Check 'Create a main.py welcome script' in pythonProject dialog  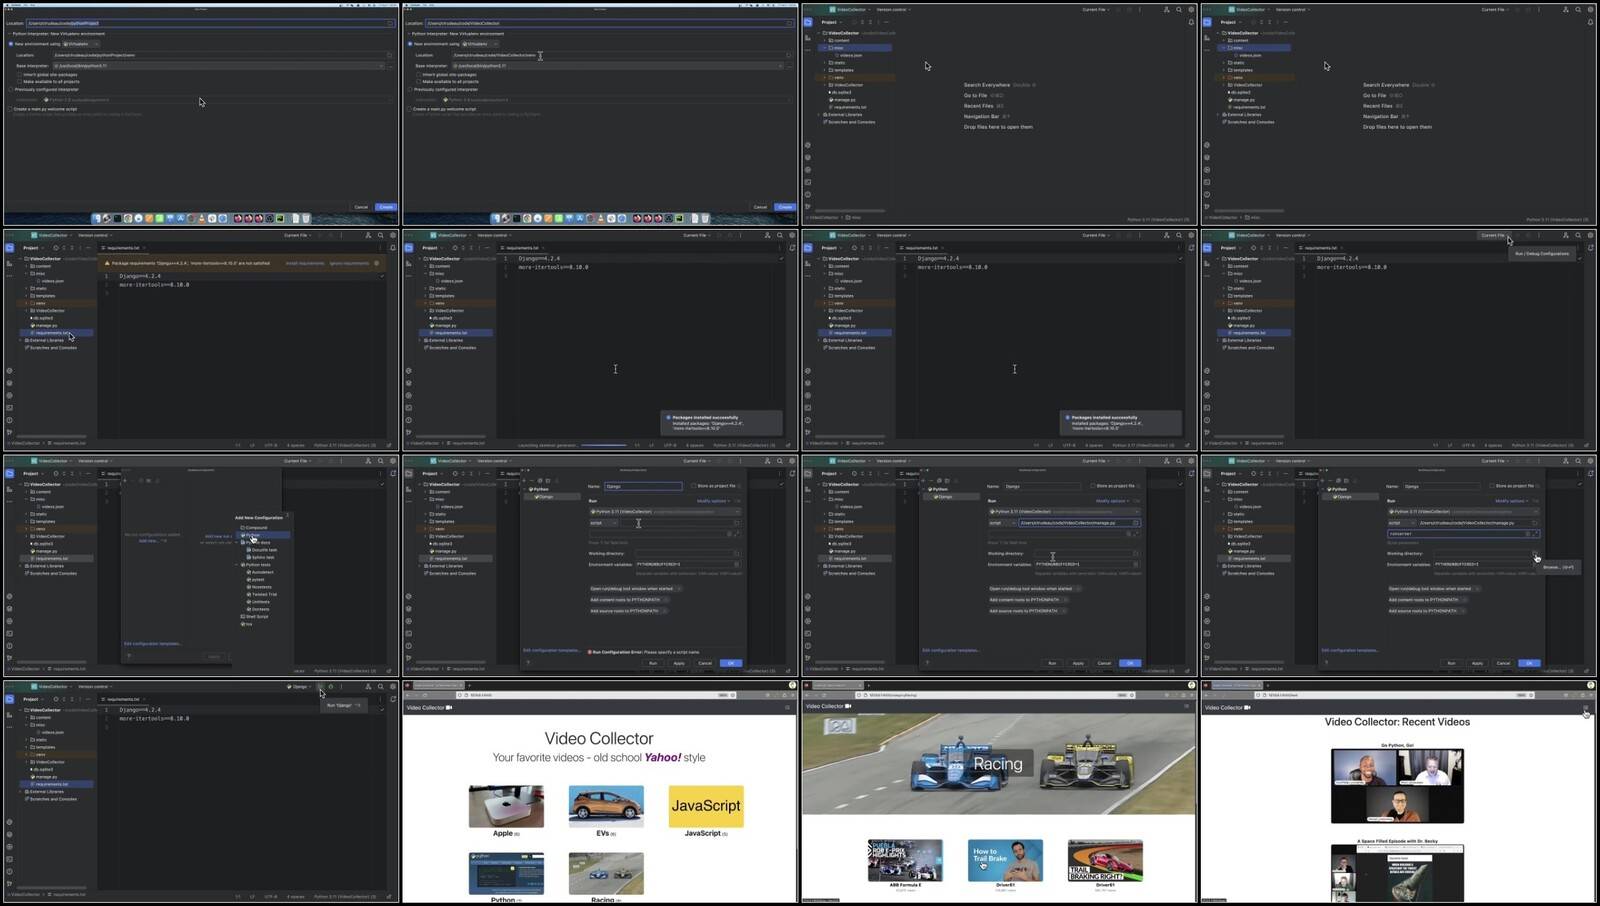[x=11, y=109]
